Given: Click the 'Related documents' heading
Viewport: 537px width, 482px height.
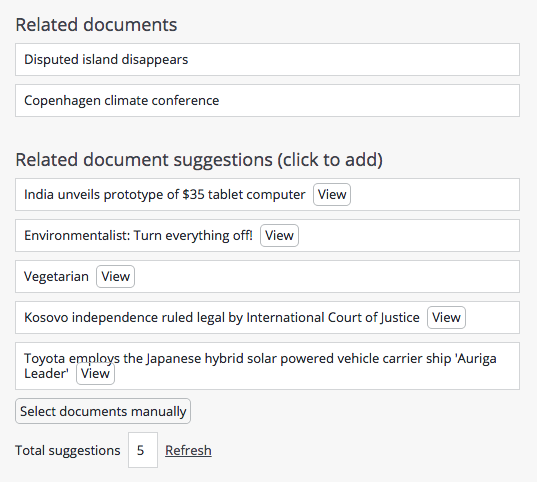Looking at the screenshot, I should click(x=96, y=25).
